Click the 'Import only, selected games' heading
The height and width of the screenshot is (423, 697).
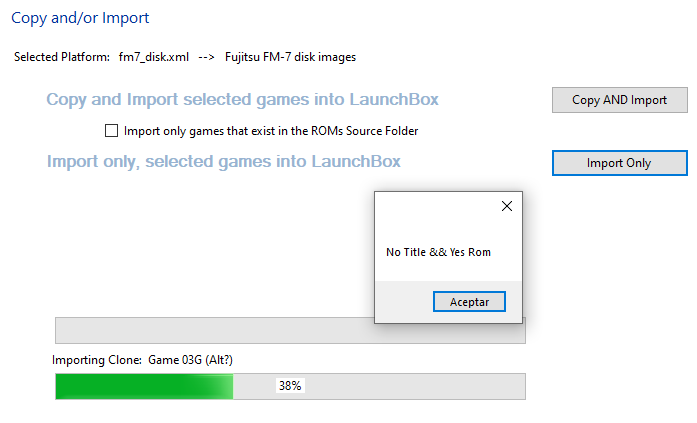click(224, 161)
